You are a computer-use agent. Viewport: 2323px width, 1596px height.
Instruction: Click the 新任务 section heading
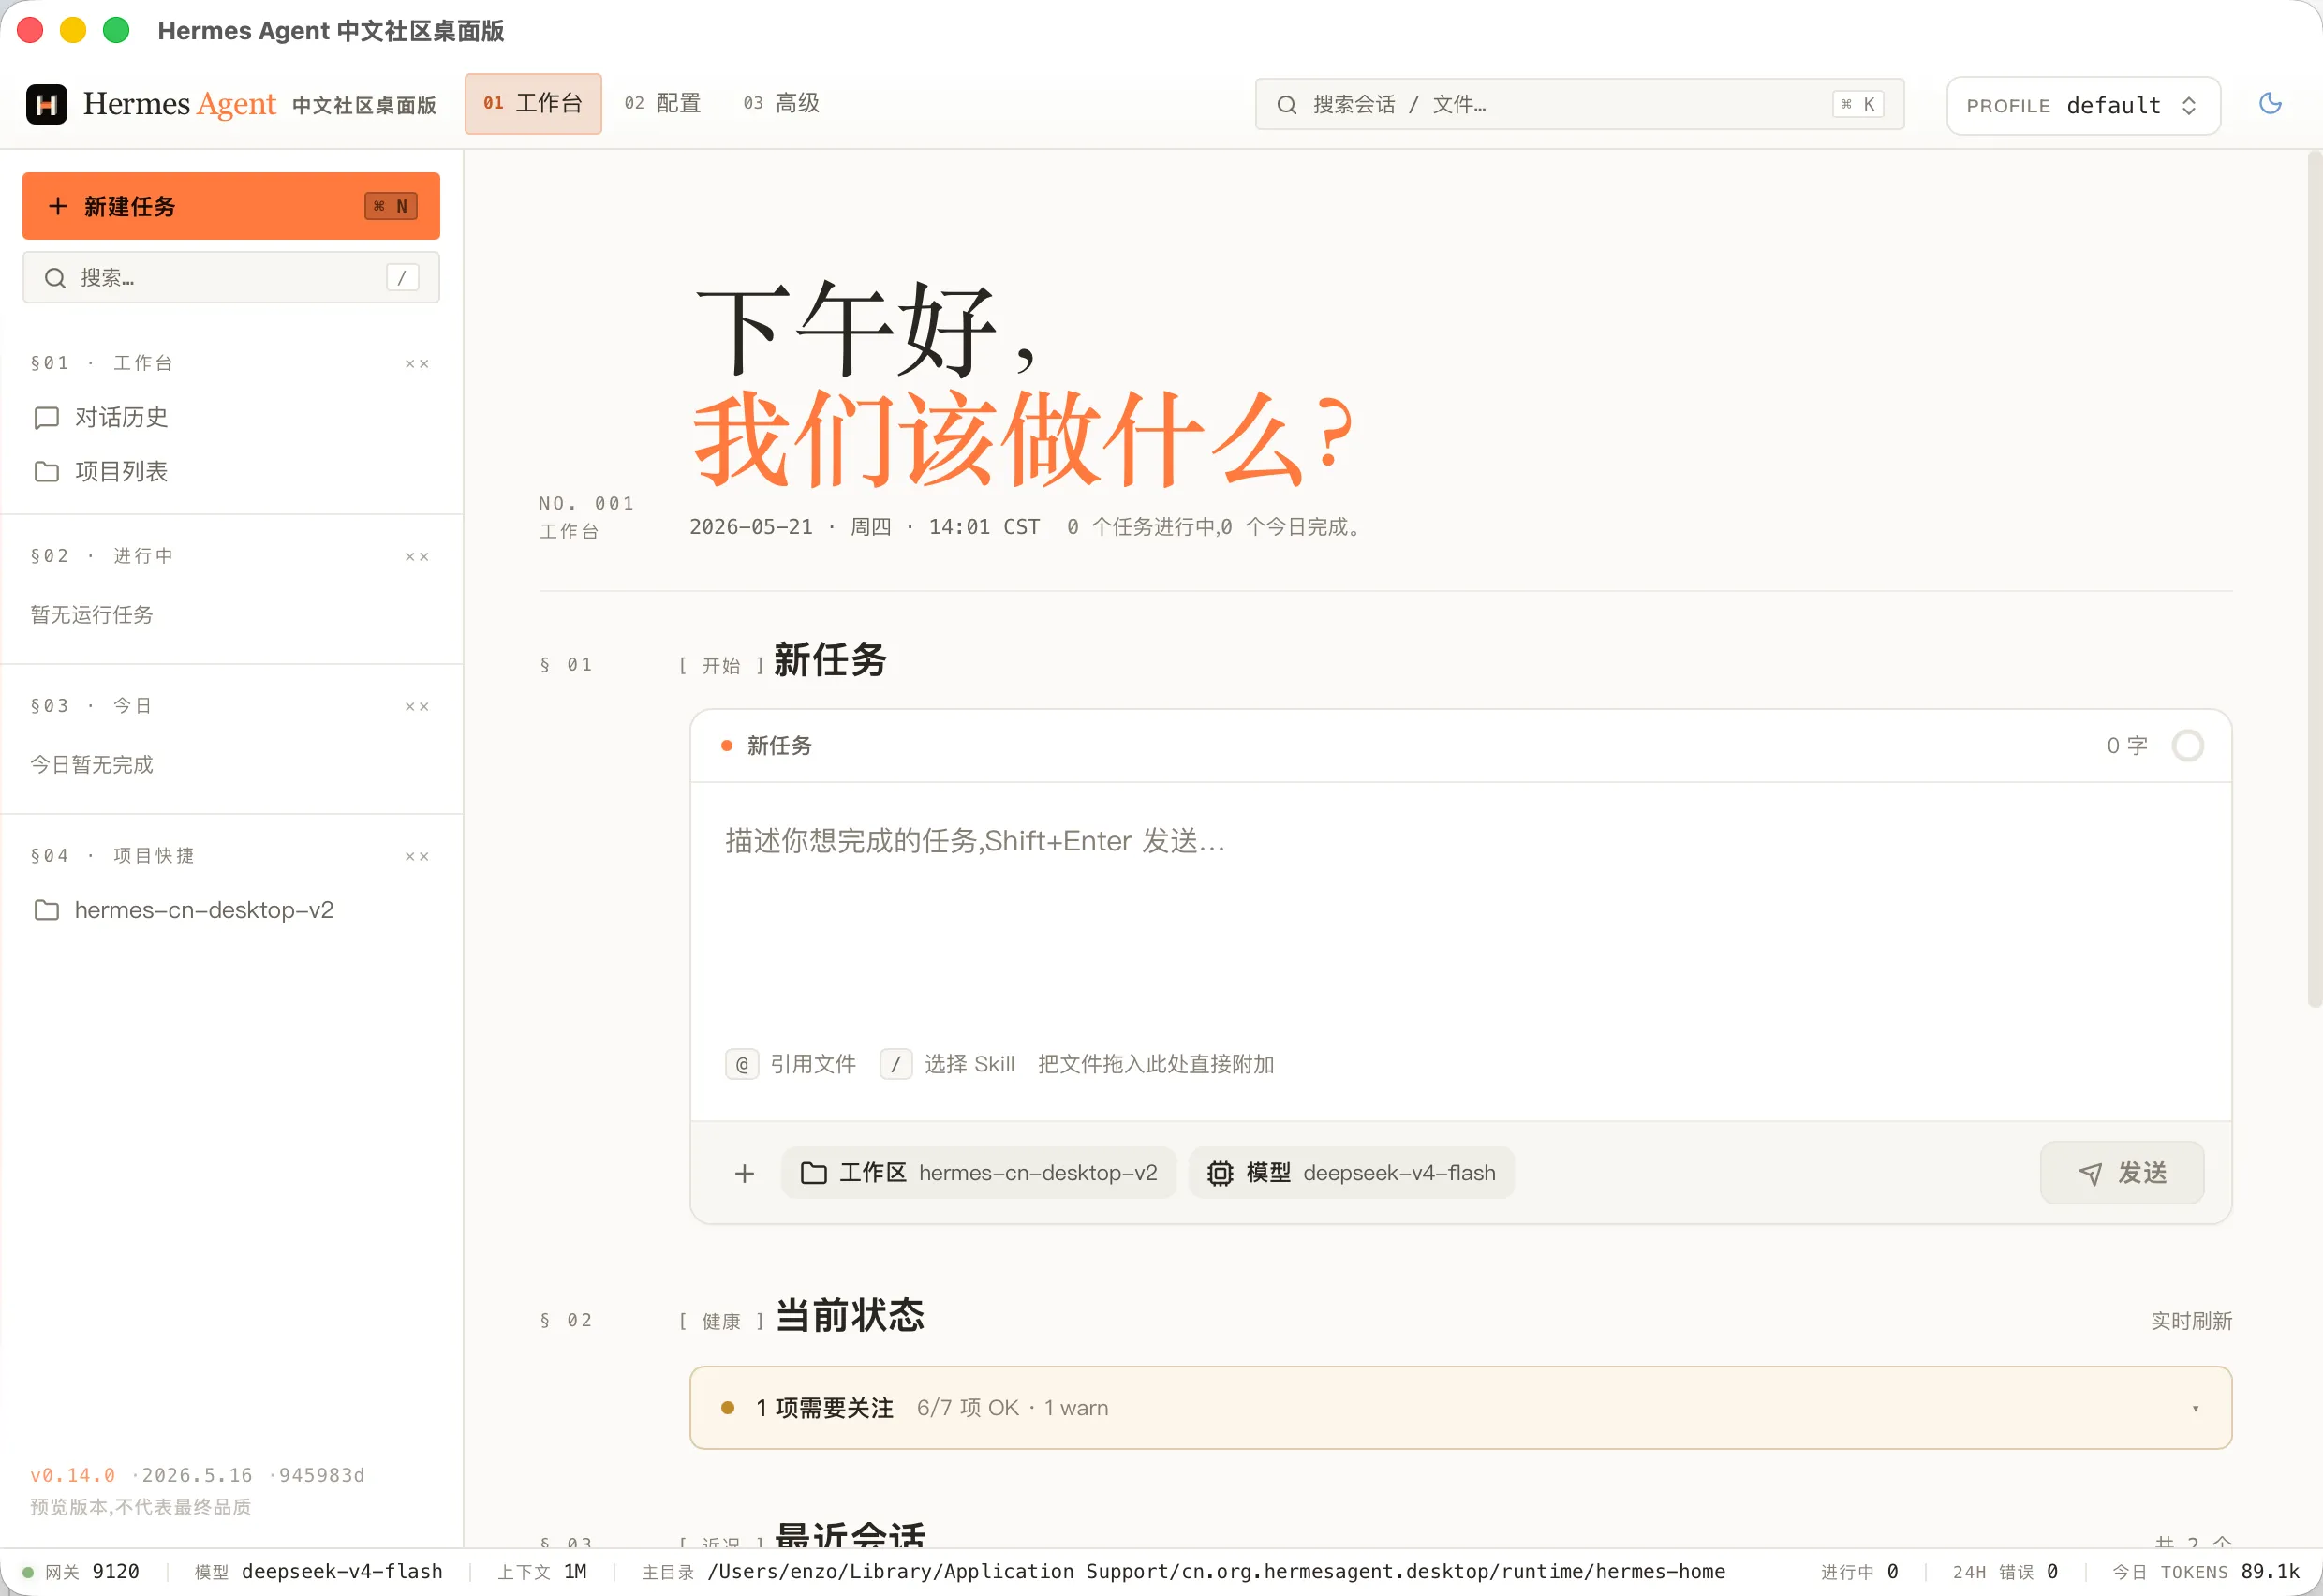click(830, 660)
